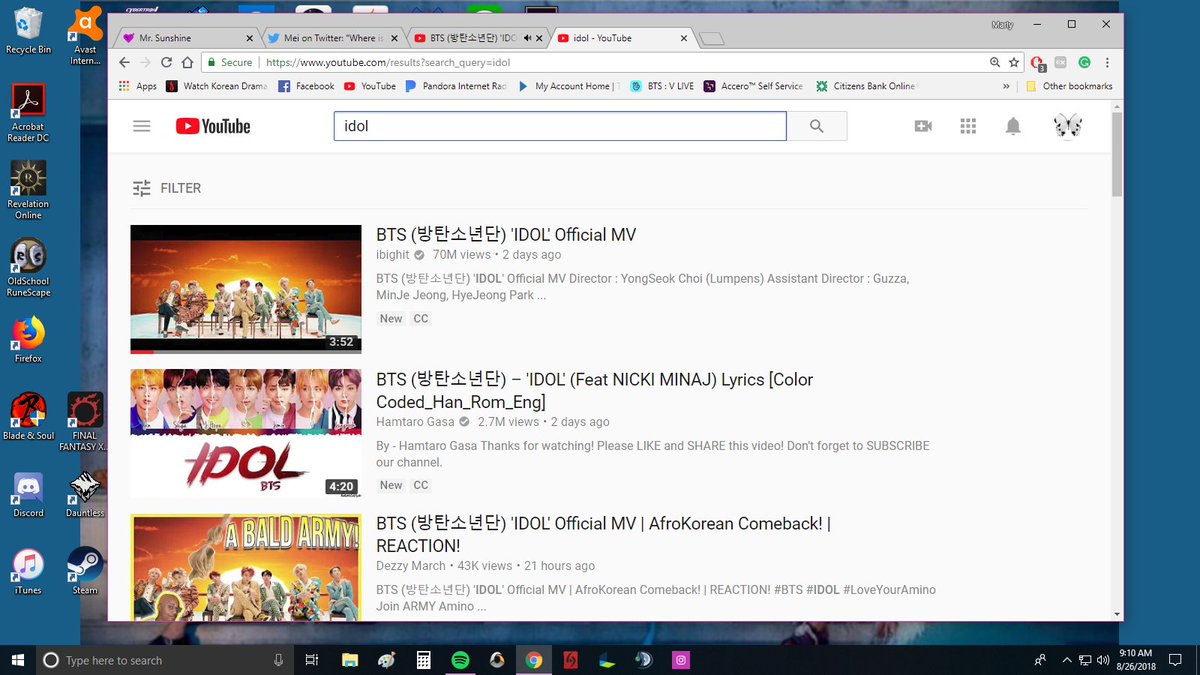Open title BTS 'IDOL' Official MV
1200x675 pixels.
point(506,235)
